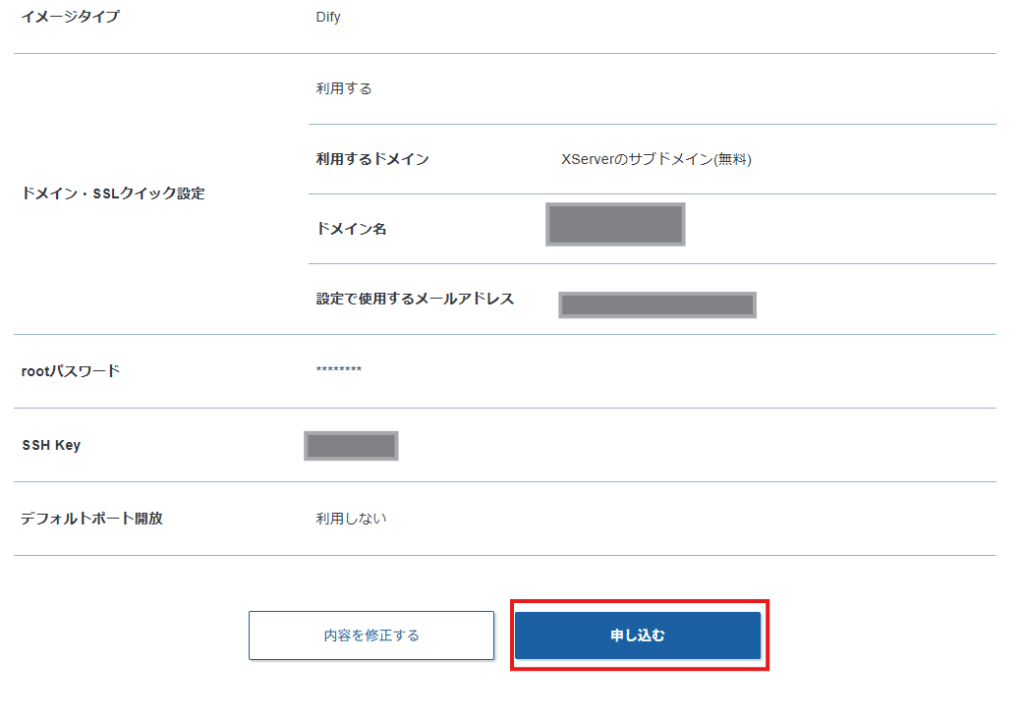
Task: Click the ドメイン名 label
Action: click(x=351, y=229)
